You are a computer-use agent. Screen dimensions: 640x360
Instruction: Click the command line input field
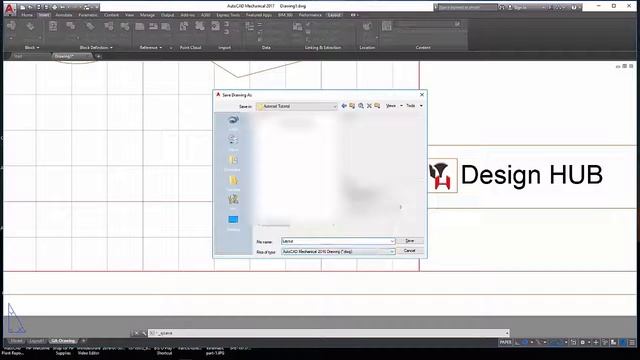(329, 333)
